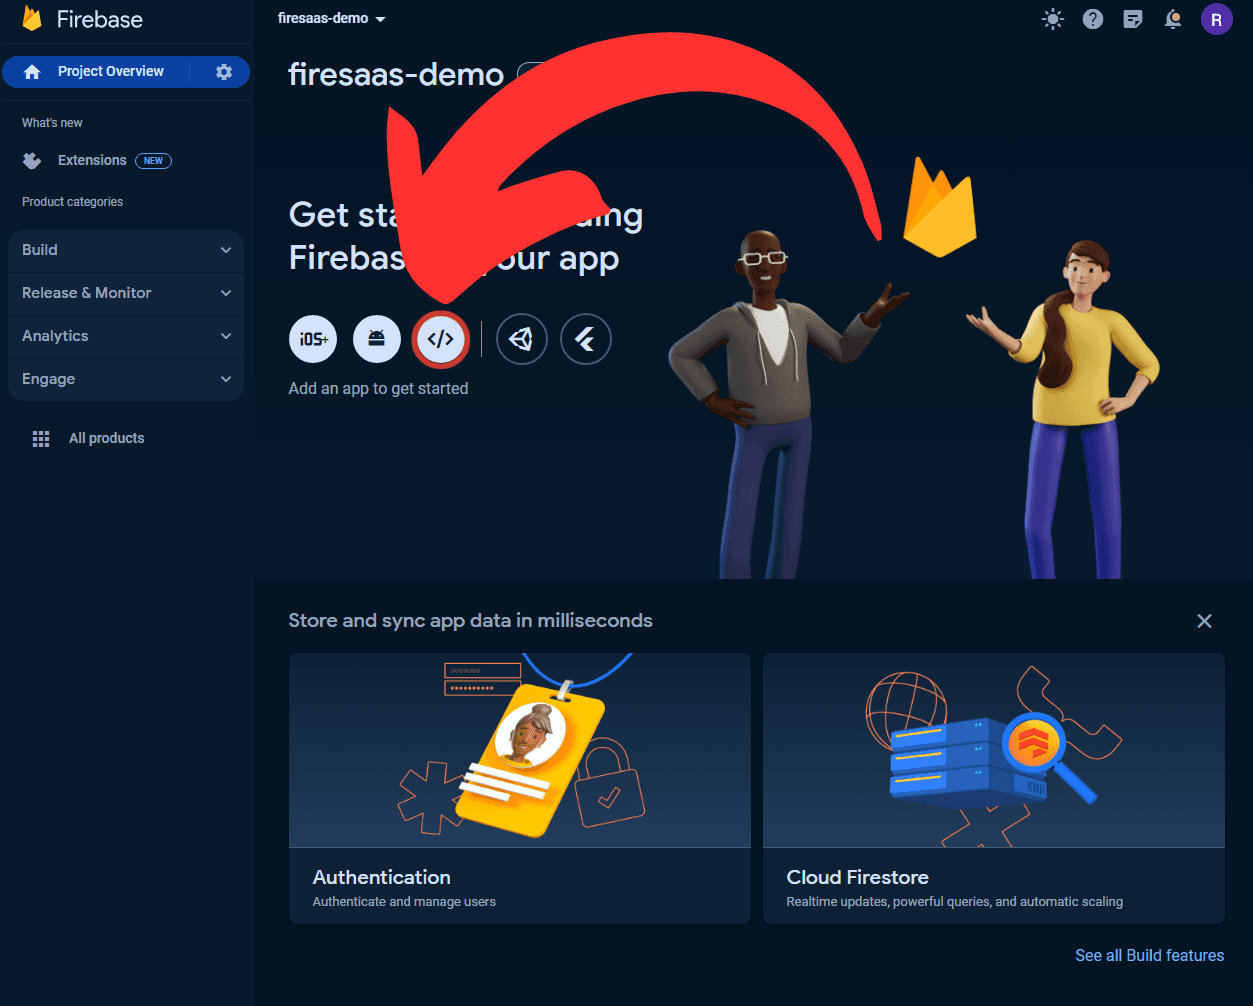Click the firesaas-demo project title heading

coord(396,74)
